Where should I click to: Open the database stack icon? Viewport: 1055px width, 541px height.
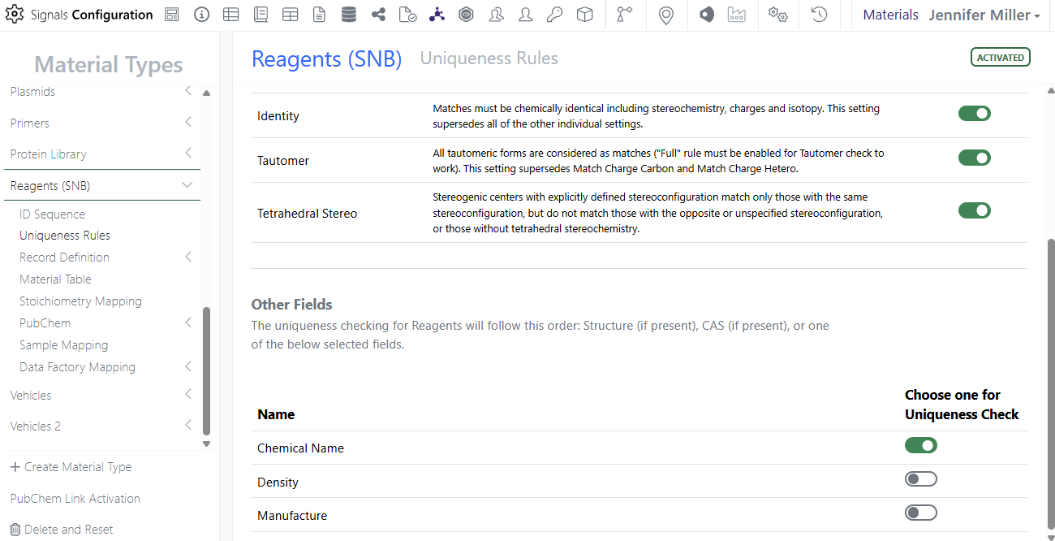coord(348,15)
